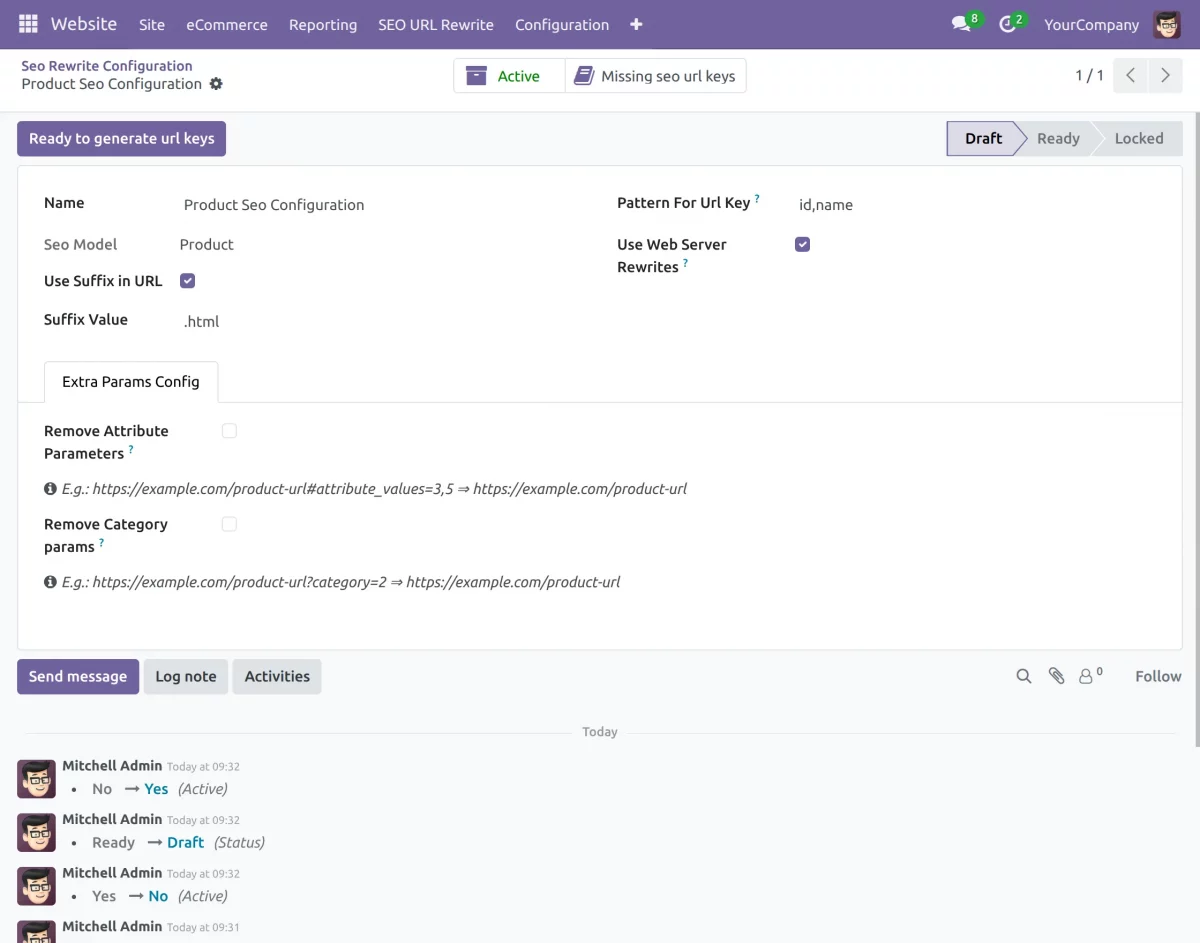Add a new menu with the plus icon
Viewport: 1200px width, 943px height.
[636, 24]
